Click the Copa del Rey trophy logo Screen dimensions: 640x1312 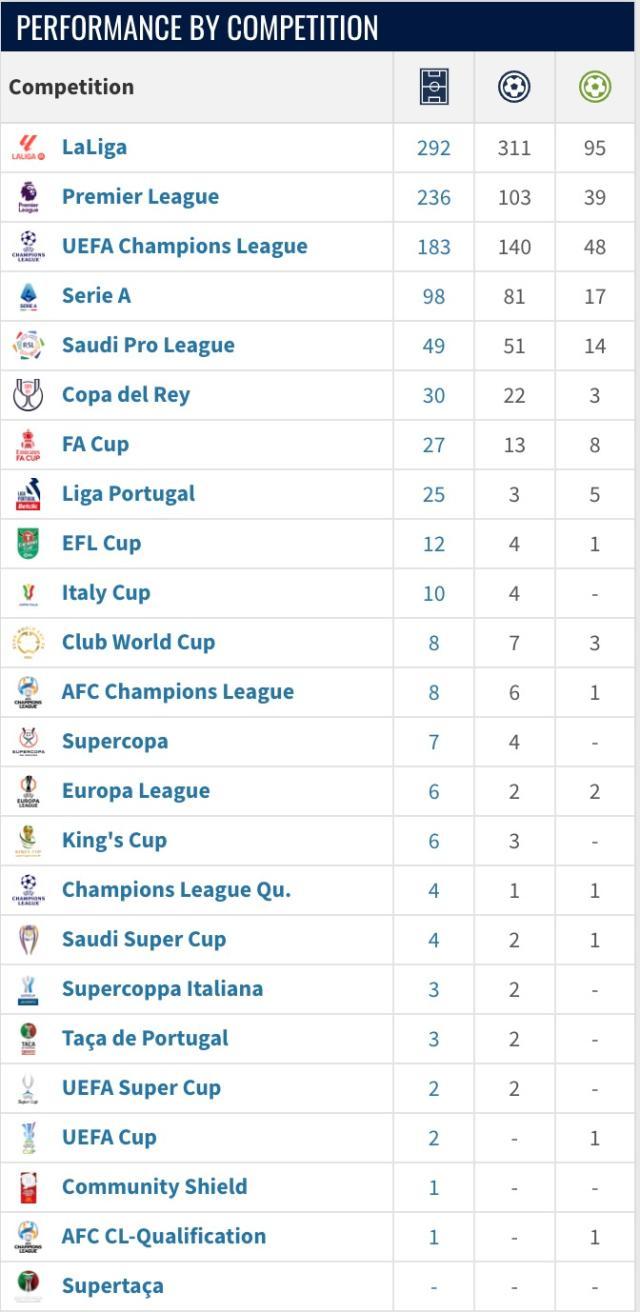[28, 395]
